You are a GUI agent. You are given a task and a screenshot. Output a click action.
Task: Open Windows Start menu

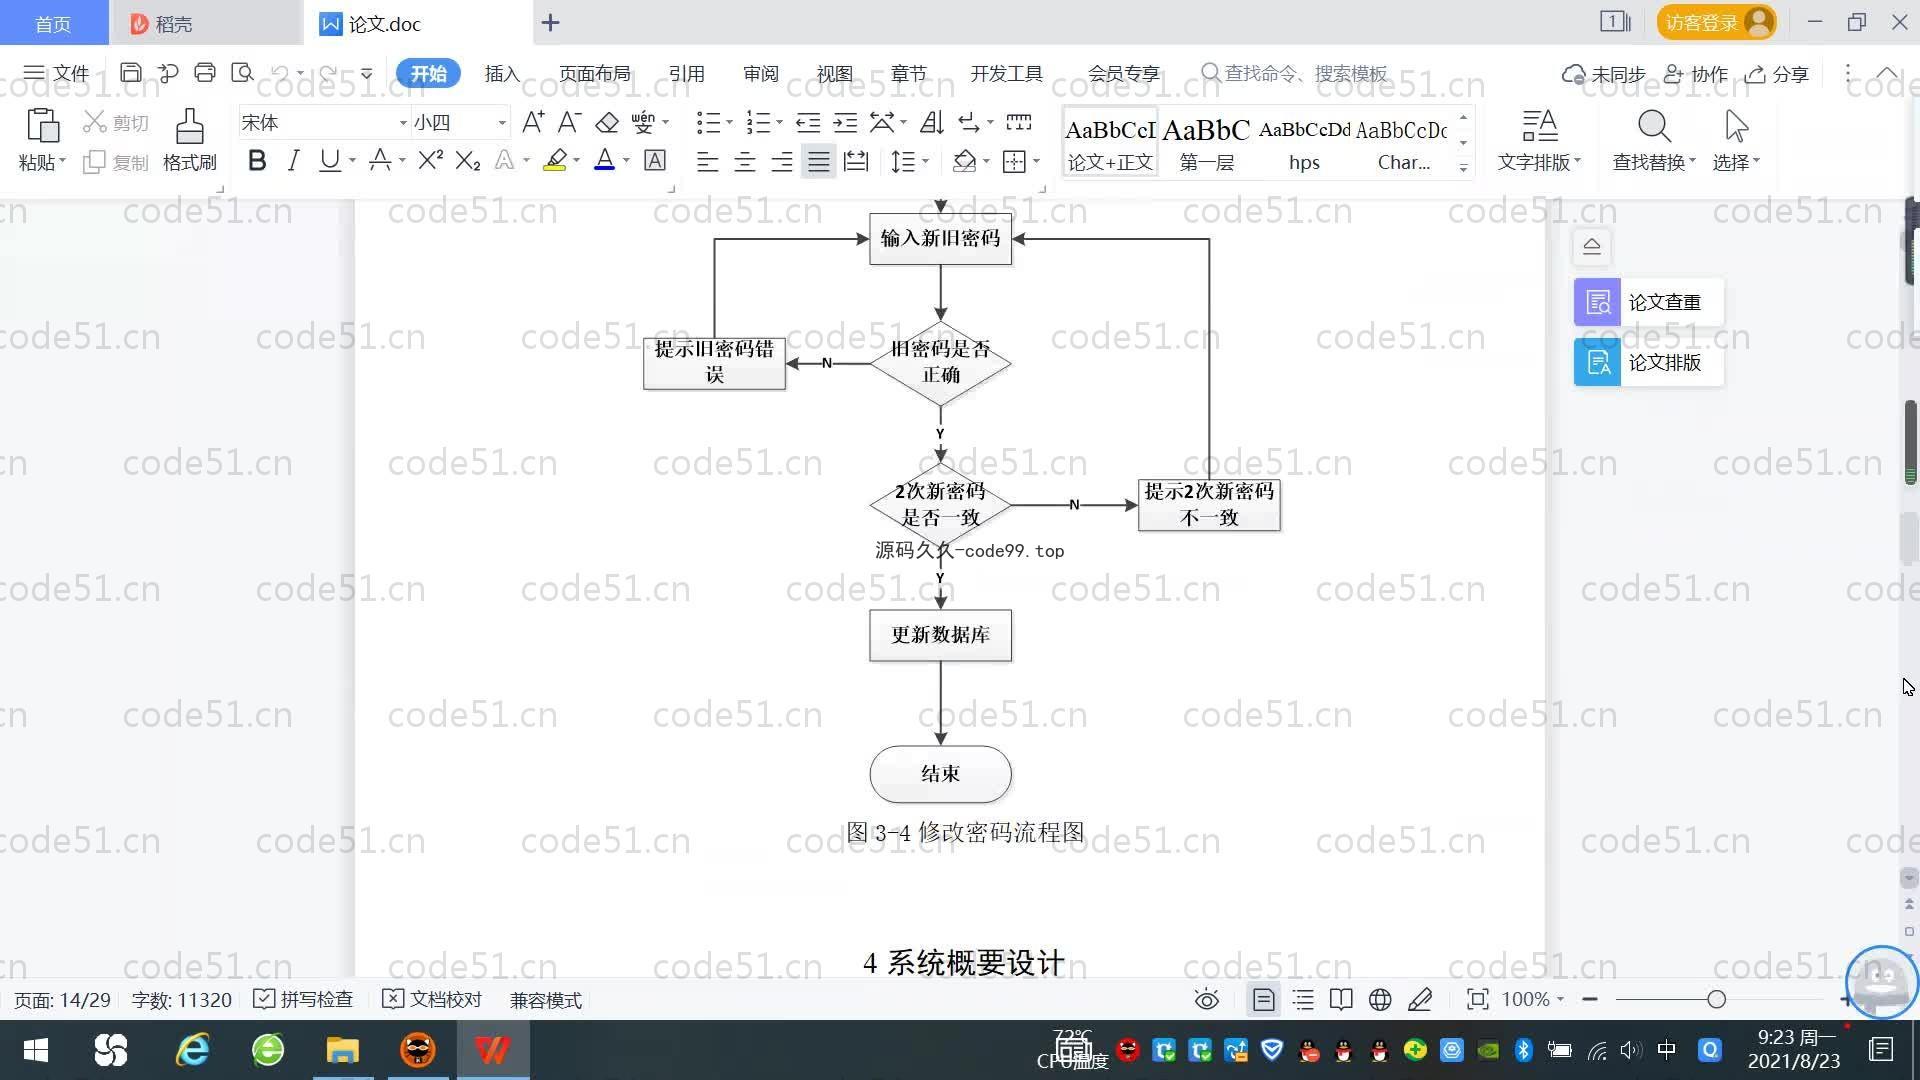coord(36,1050)
